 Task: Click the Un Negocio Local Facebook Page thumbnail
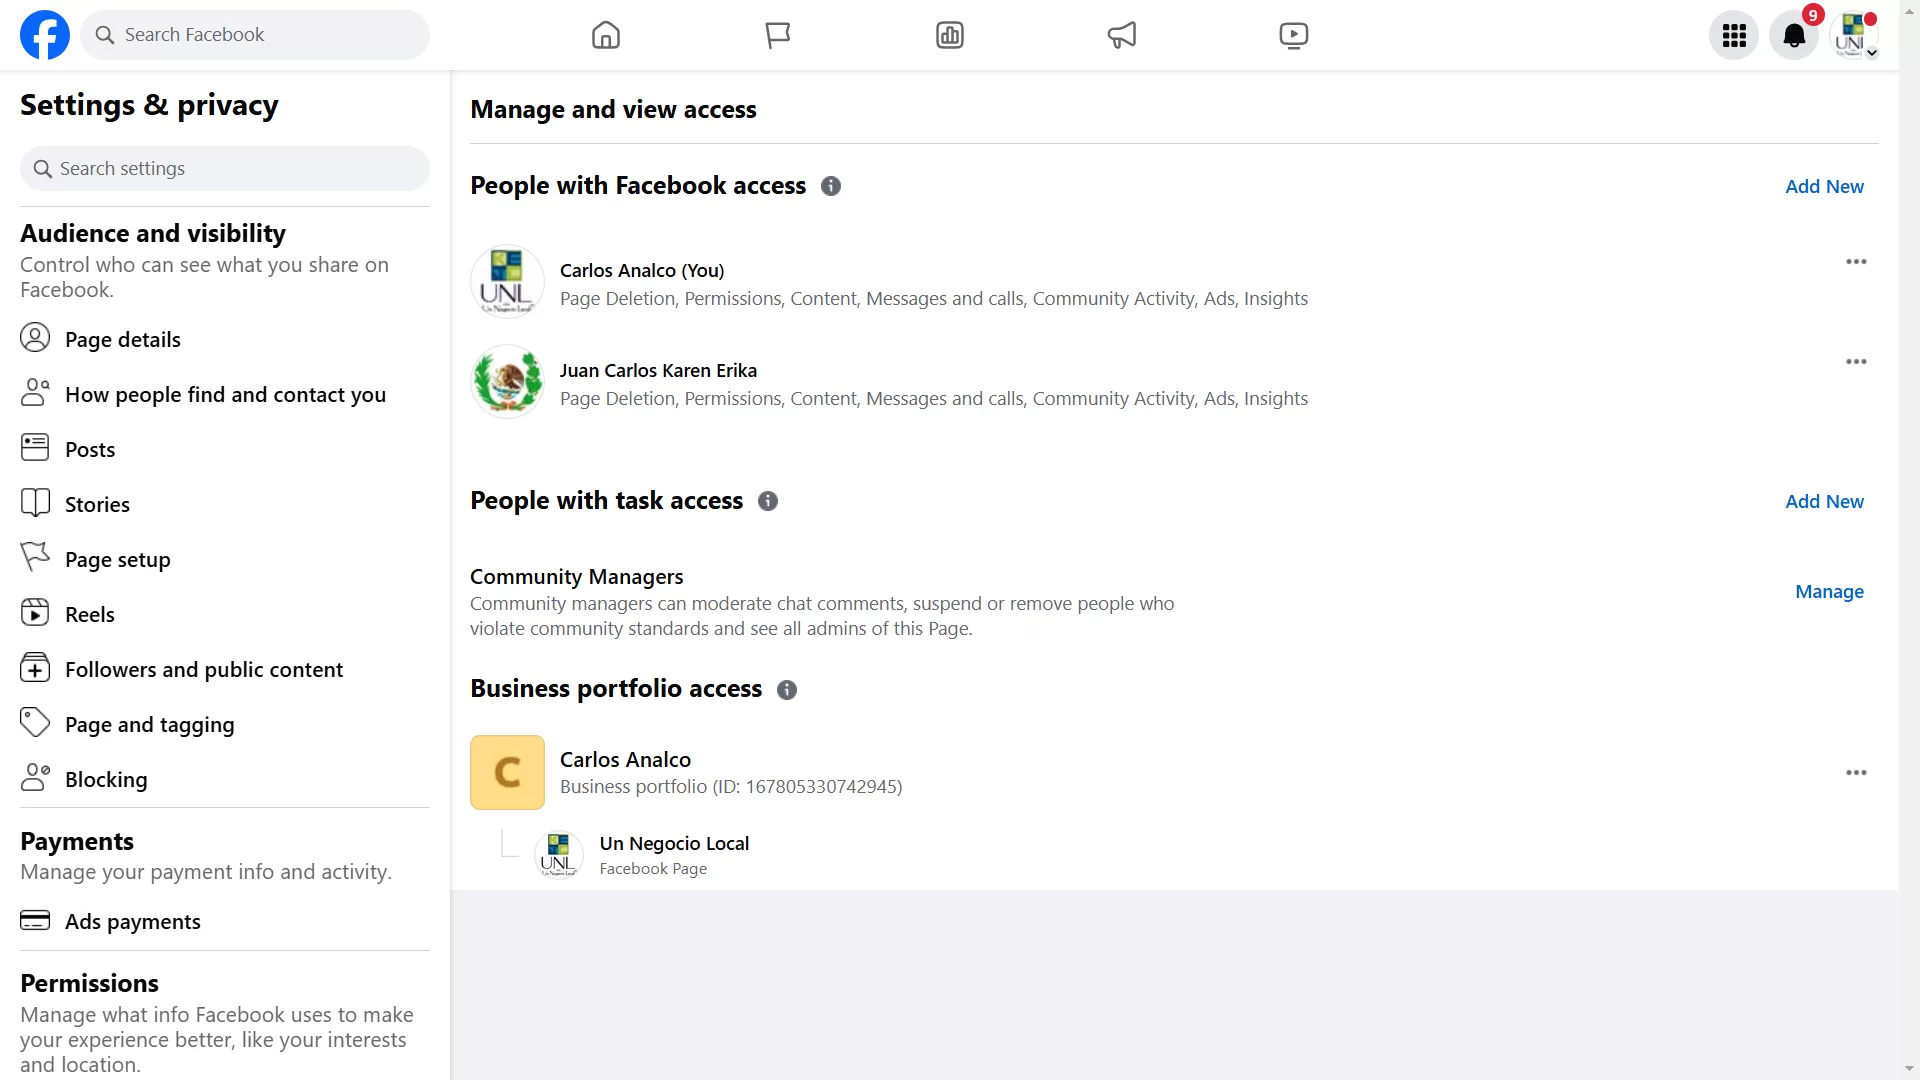coord(556,855)
